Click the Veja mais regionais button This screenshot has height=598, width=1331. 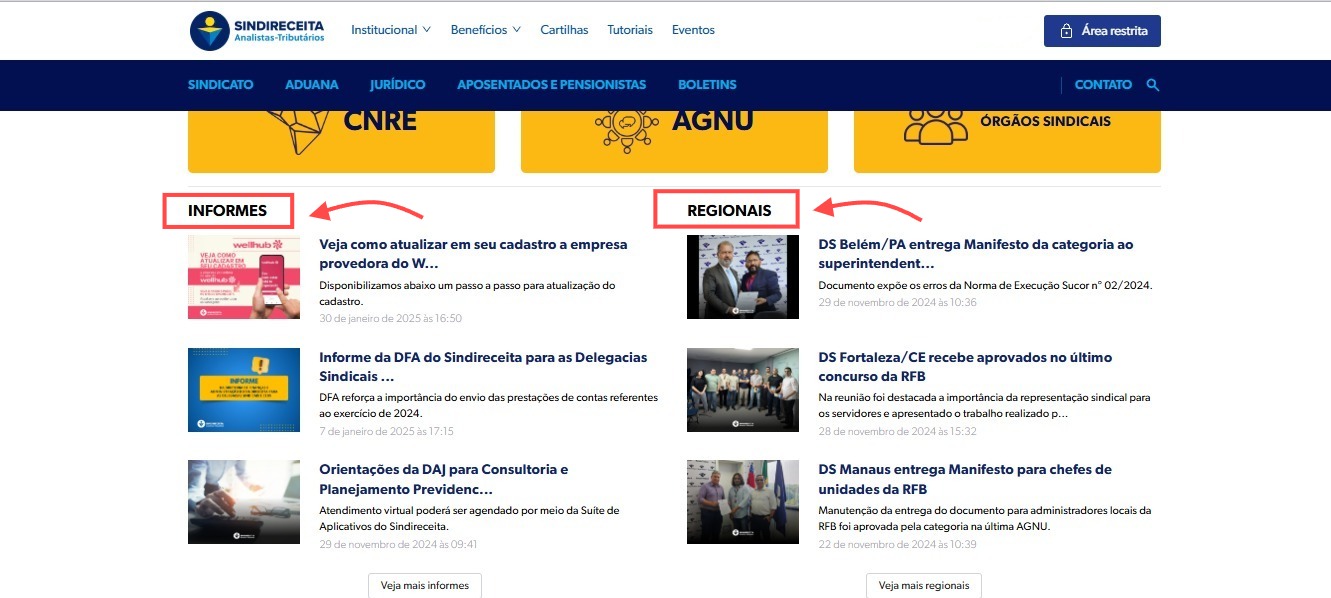[924, 585]
